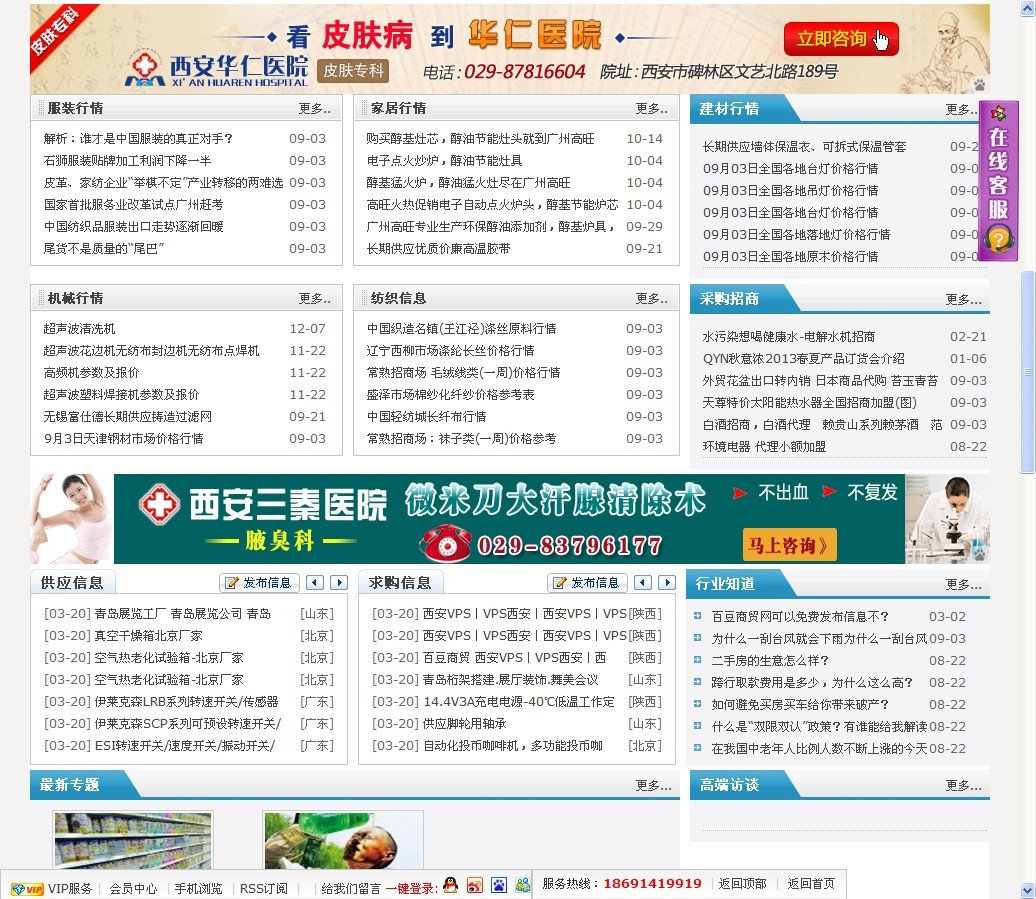This screenshot has height=899, width=1036.
Task: Open article 9月3日天津钢材市场价格行情
Action: [x=124, y=439]
